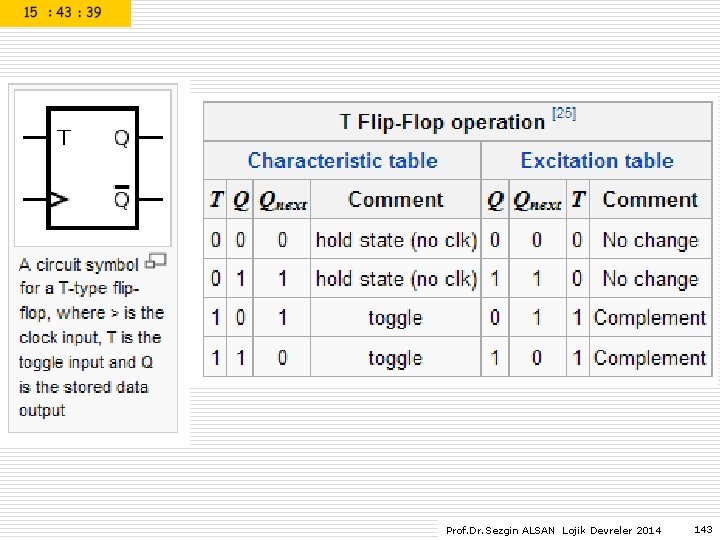Image resolution: width=720 pixels, height=540 pixels.
Task: Click the Q output label on flip-flop
Action: tap(122, 138)
